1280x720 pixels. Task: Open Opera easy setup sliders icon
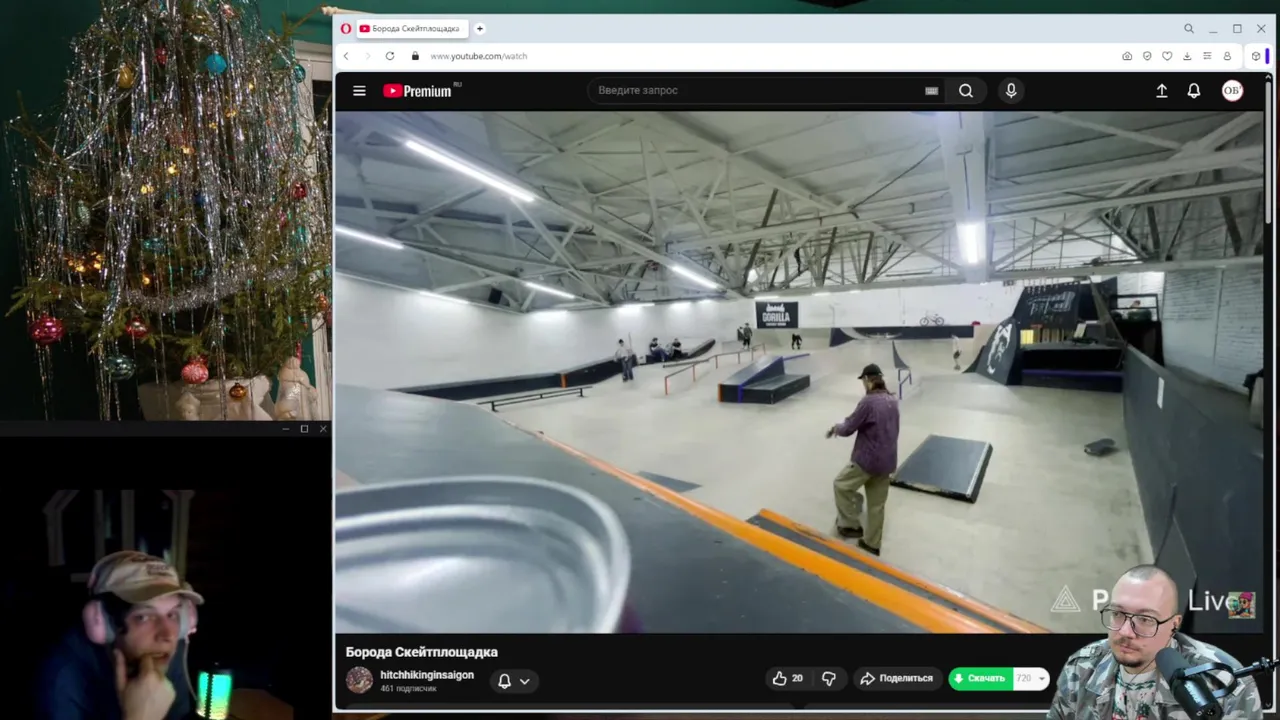pos(1207,56)
